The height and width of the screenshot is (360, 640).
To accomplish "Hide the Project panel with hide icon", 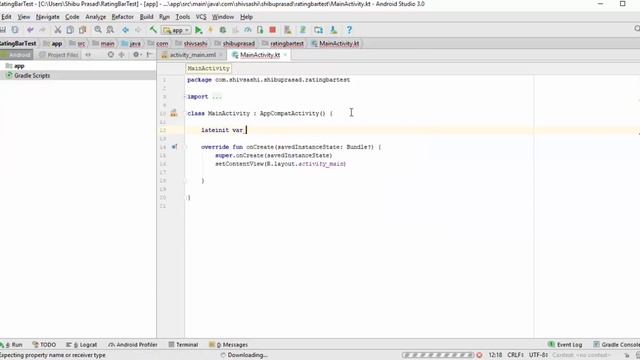I will pos(149,54).
